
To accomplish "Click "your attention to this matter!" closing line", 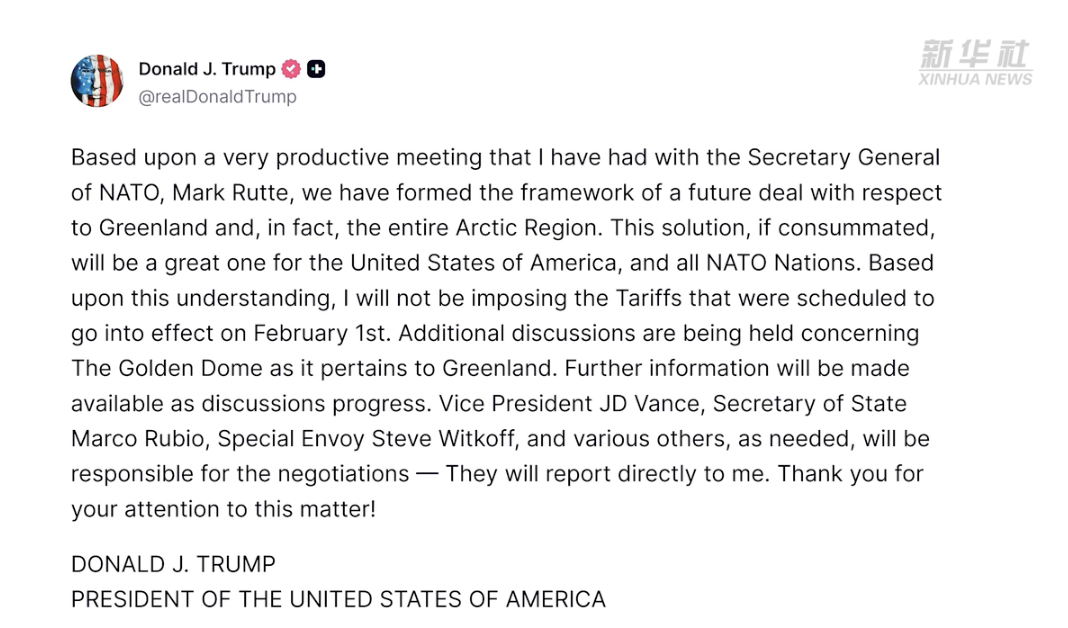I will pos(223,509).
